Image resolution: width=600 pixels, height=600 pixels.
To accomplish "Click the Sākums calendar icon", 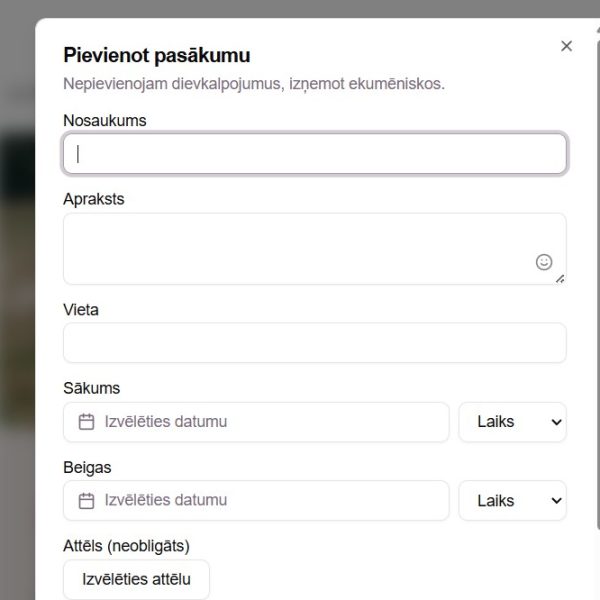I will pos(87,422).
